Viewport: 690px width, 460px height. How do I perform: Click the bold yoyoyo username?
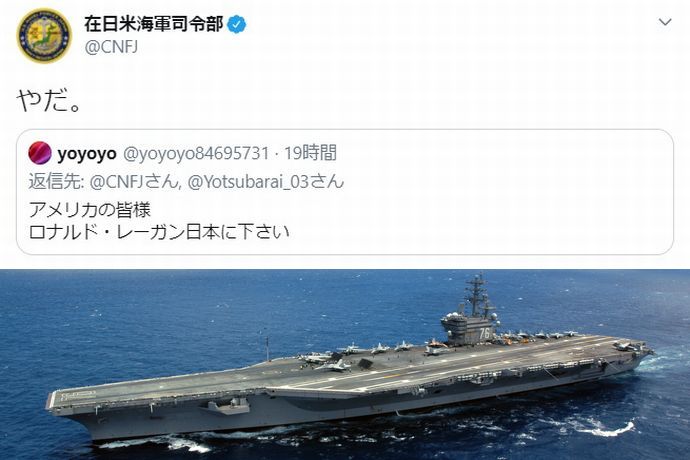click(x=87, y=154)
